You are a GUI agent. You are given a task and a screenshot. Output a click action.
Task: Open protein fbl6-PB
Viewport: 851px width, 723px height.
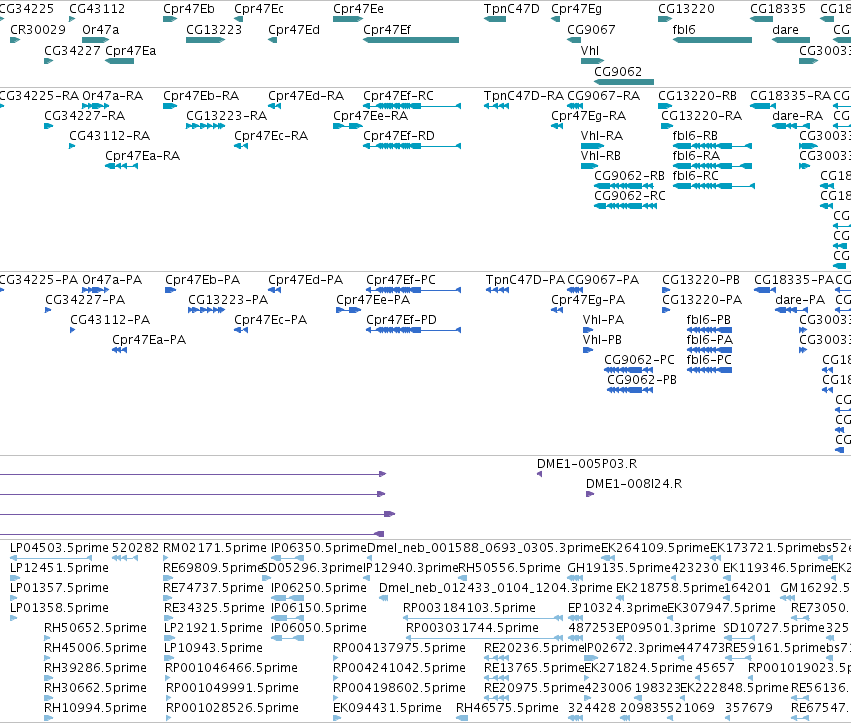[x=709, y=320]
